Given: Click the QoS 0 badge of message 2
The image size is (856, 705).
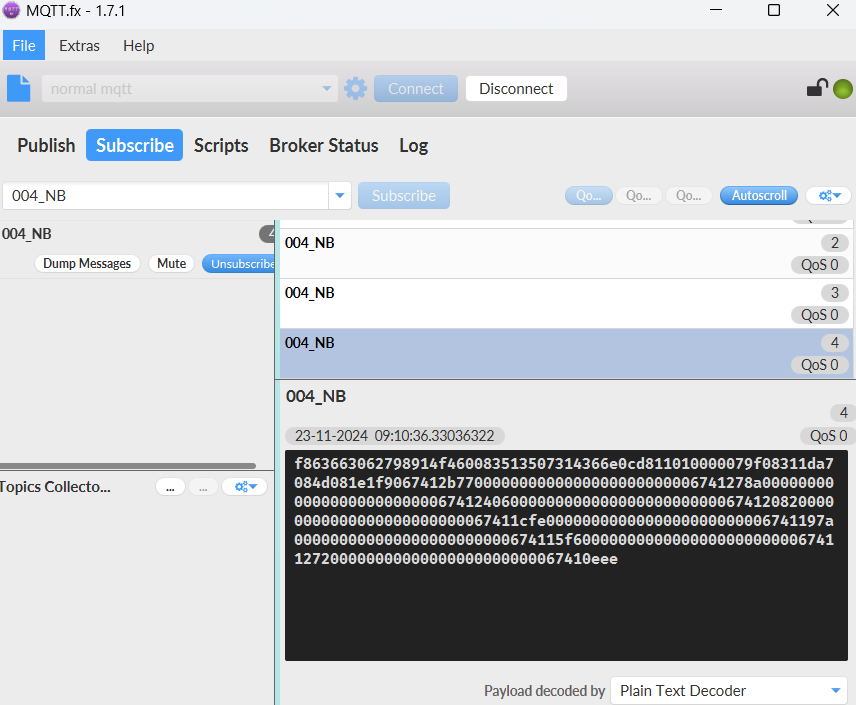Looking at the screenshot, I should 820,265.
